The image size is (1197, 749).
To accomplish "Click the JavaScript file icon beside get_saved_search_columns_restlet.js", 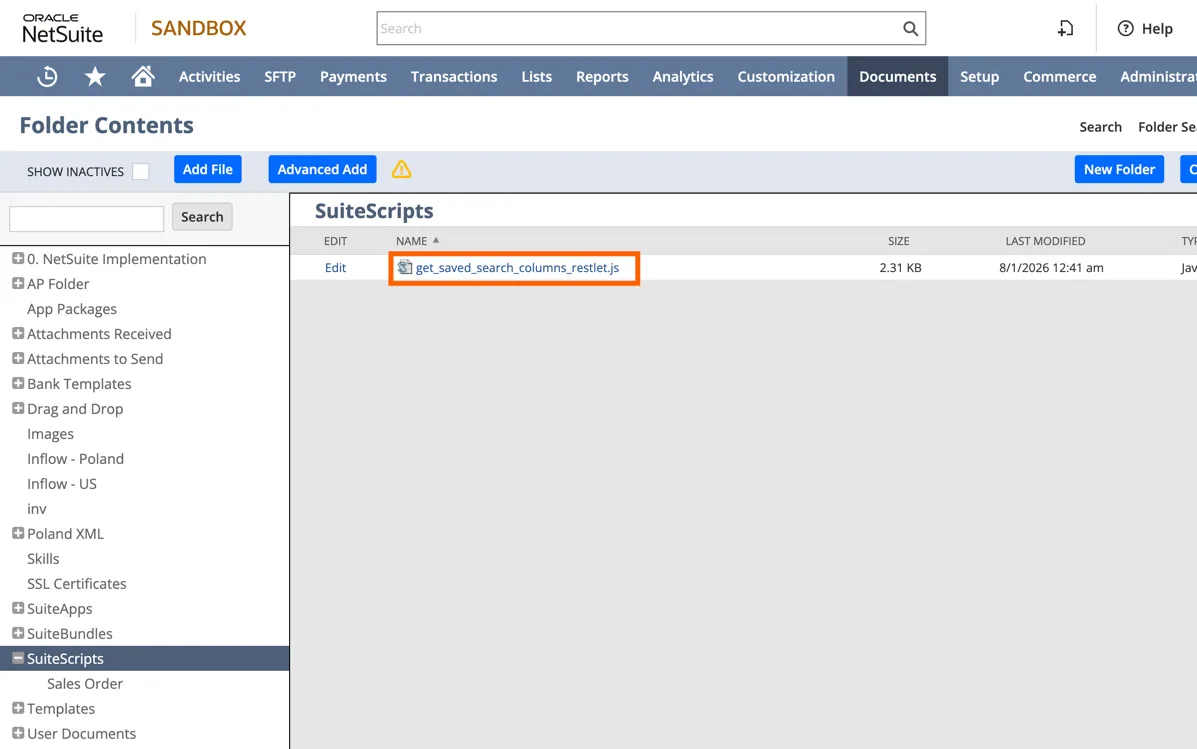I will point(405,267).
